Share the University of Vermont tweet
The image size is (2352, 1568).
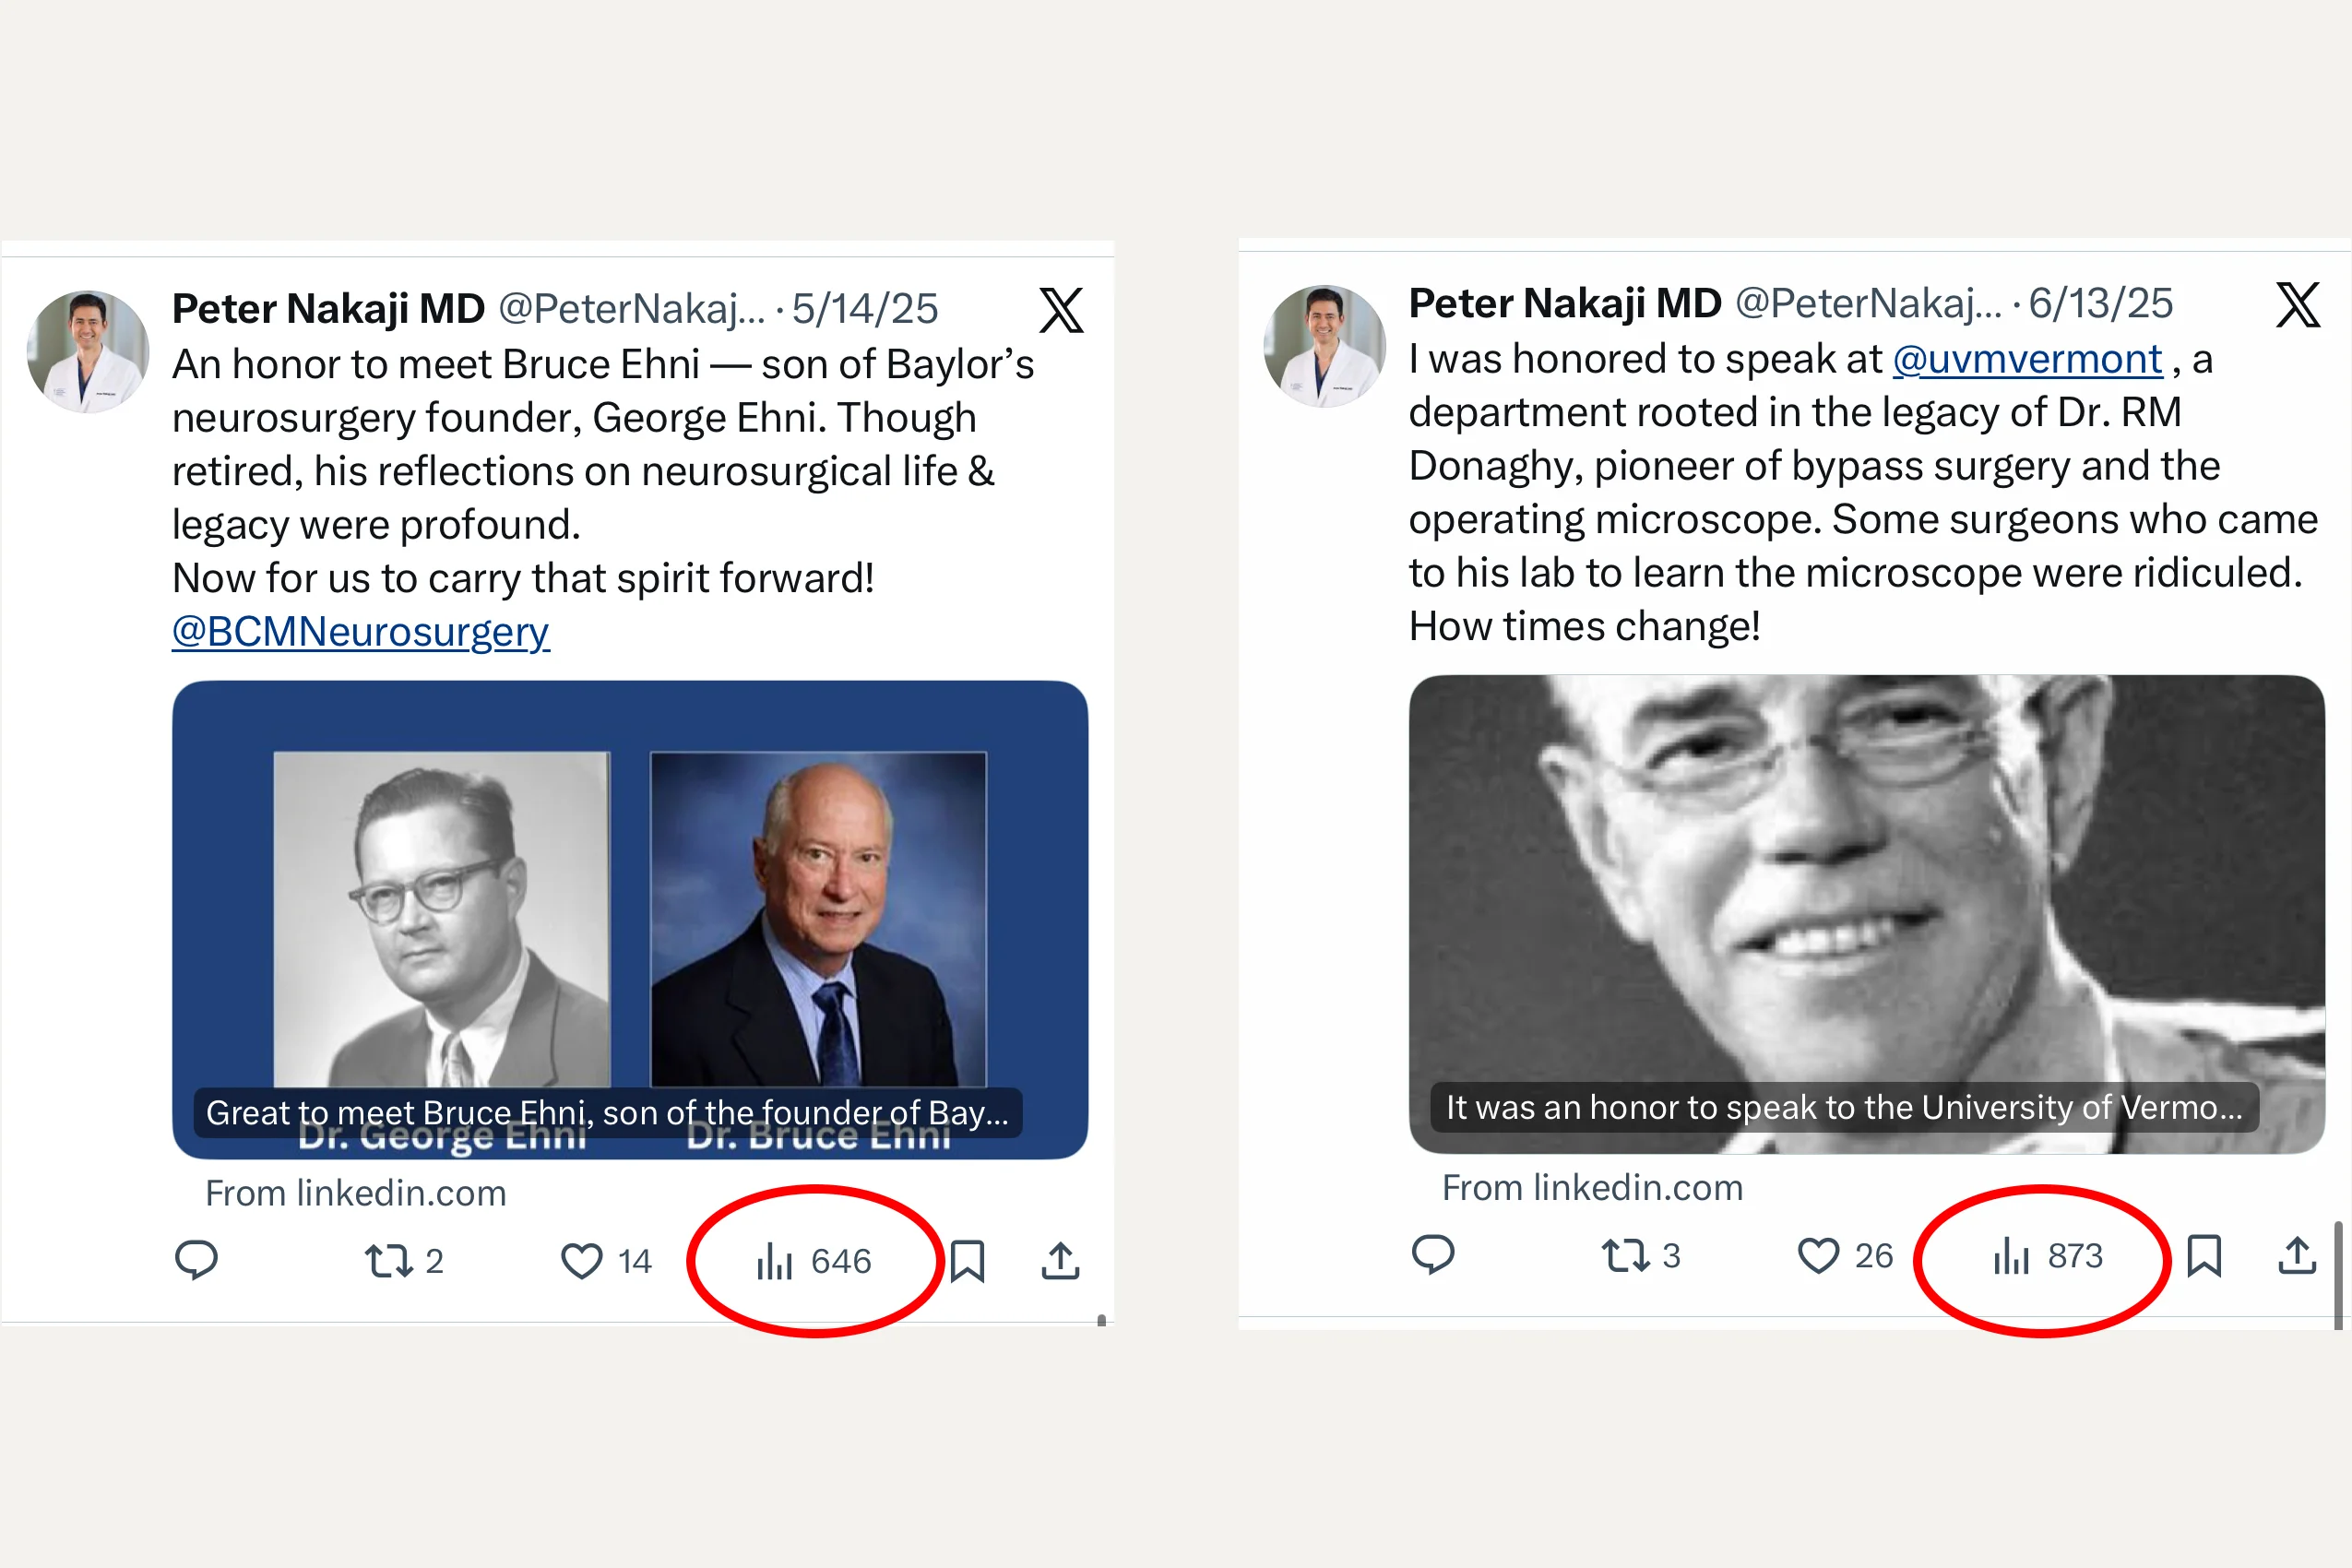click(x=2297, y=1255)
